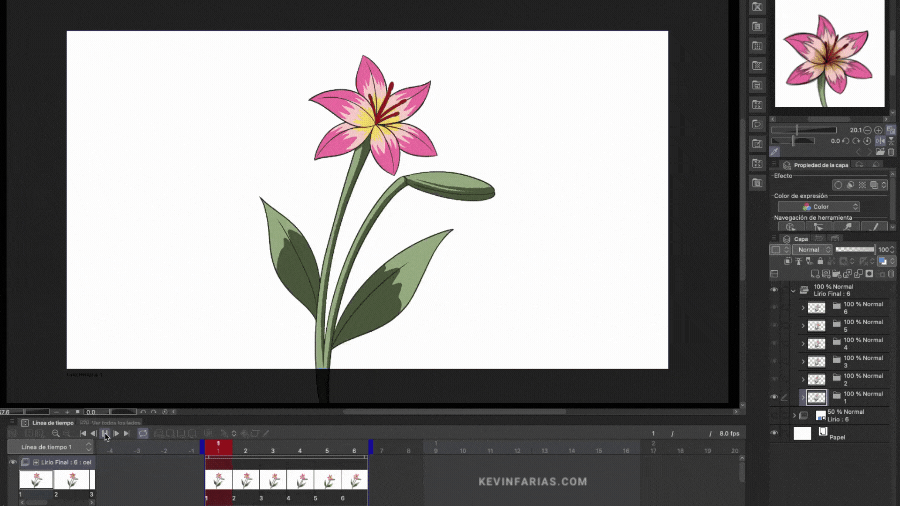
Task: Jump to the last frame of timeline
Action: pos(127,433)
